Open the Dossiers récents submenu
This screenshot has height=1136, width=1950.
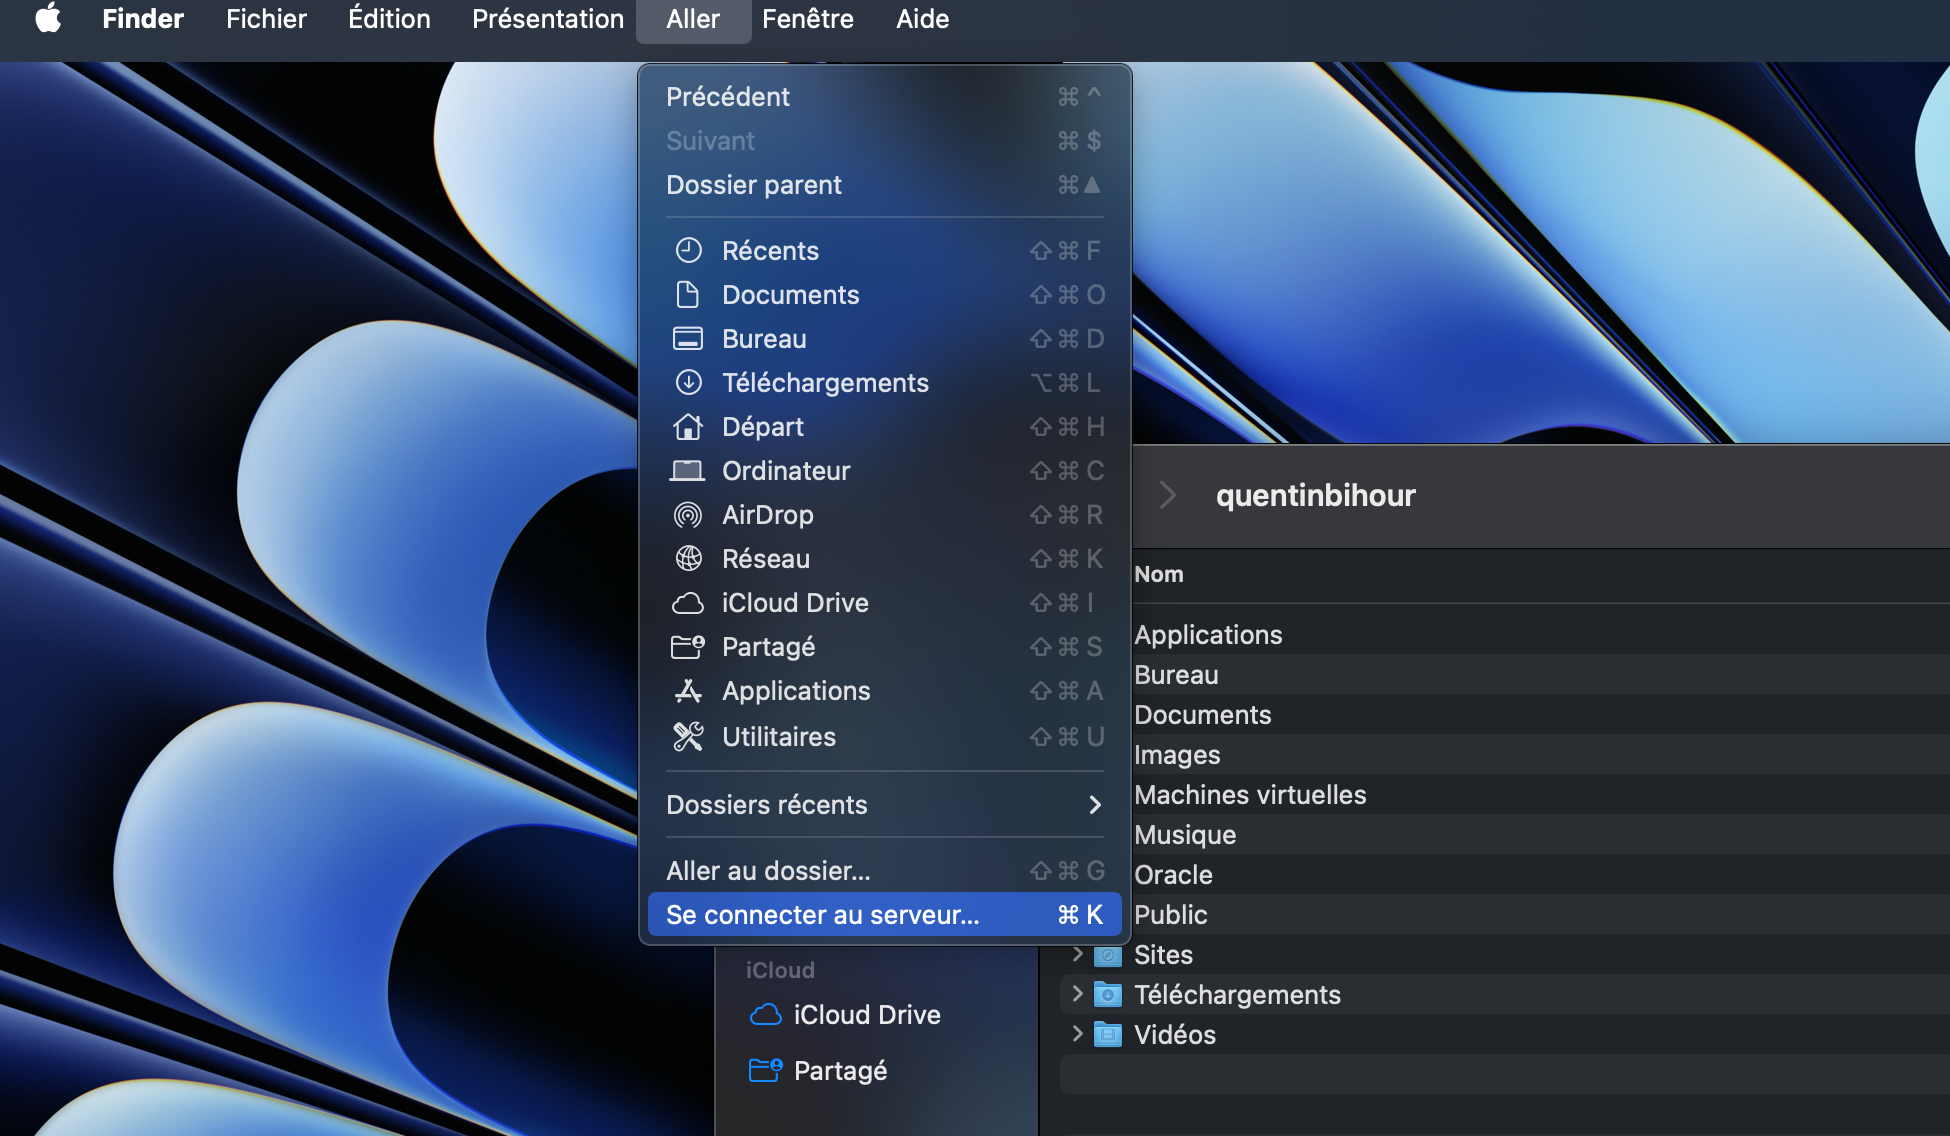[x=884, y=805]
